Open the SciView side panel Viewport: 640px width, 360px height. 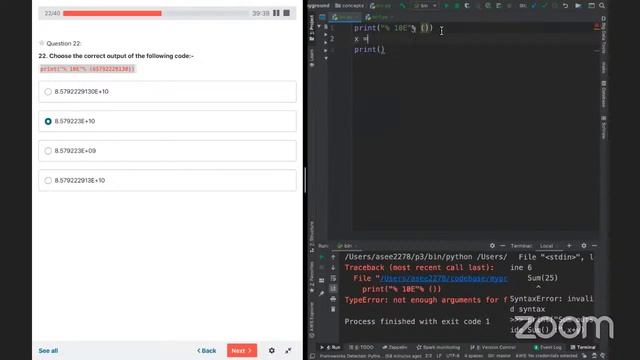coord(604,127)
